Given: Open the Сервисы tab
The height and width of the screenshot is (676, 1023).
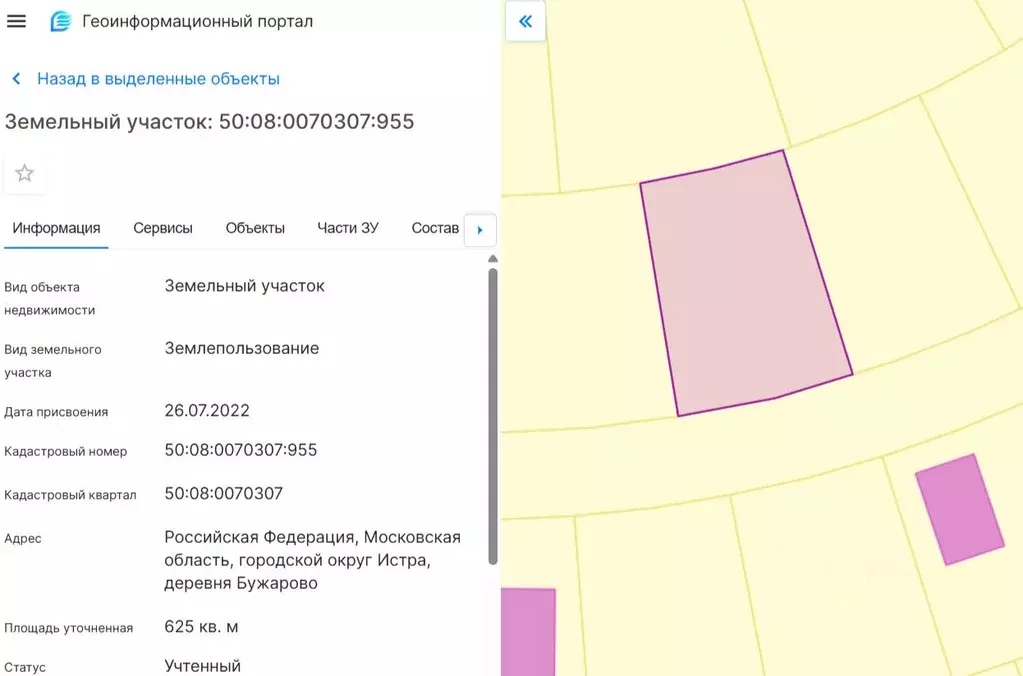Looking at the screenshot, I should (163, 228).
